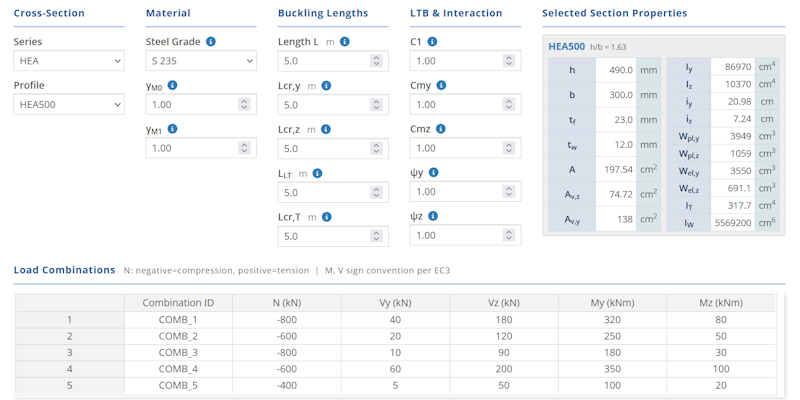The image size is (800, 400).
Task: Click the C1 info icon
Action: 433,42
